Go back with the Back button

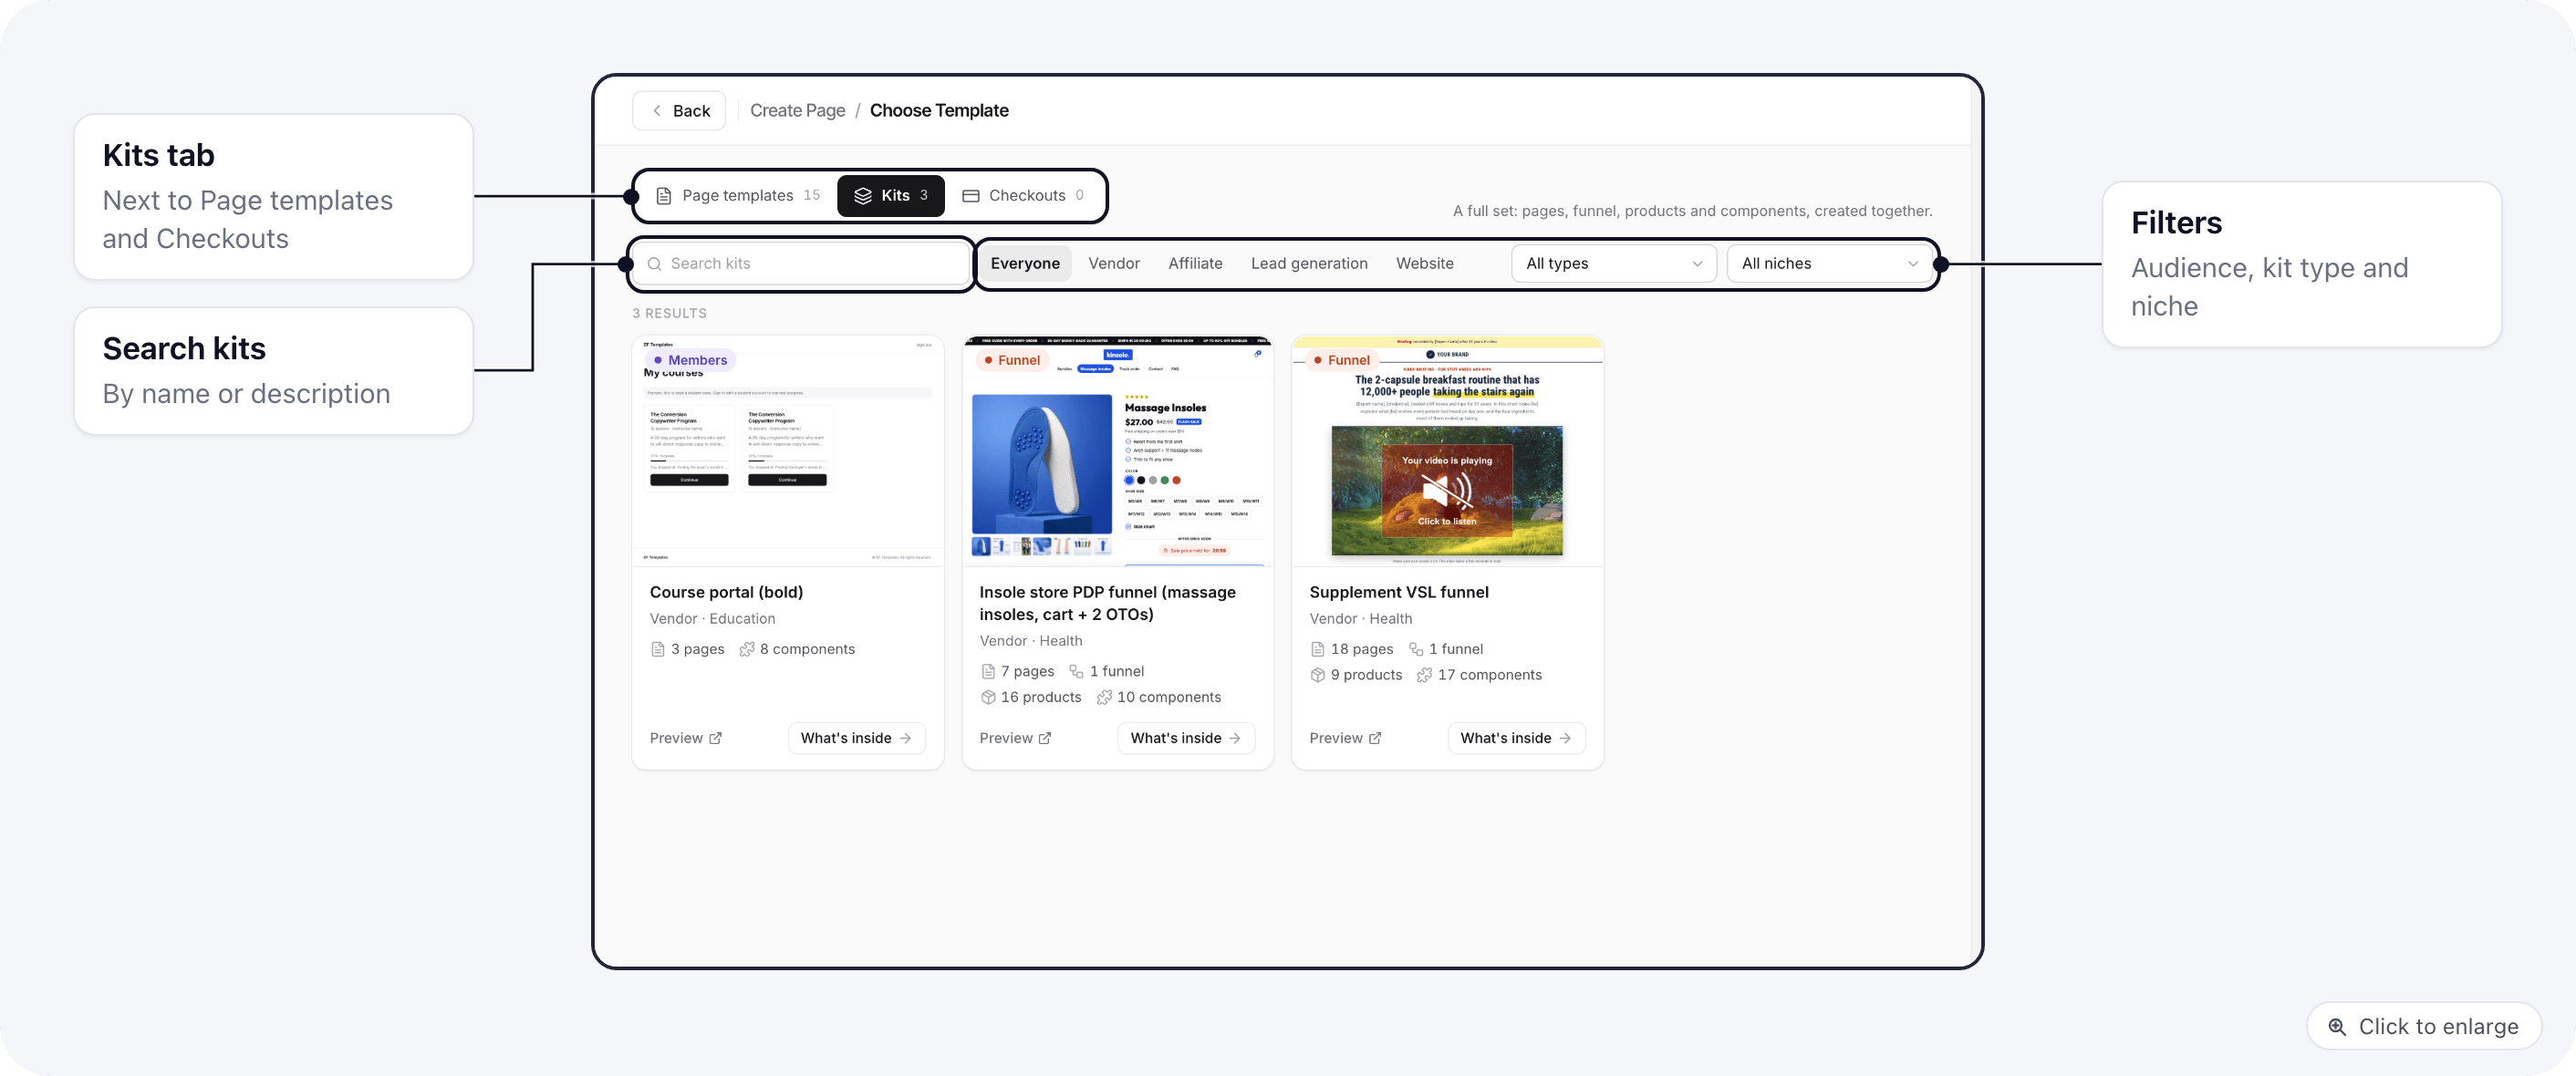click(679, 111)
